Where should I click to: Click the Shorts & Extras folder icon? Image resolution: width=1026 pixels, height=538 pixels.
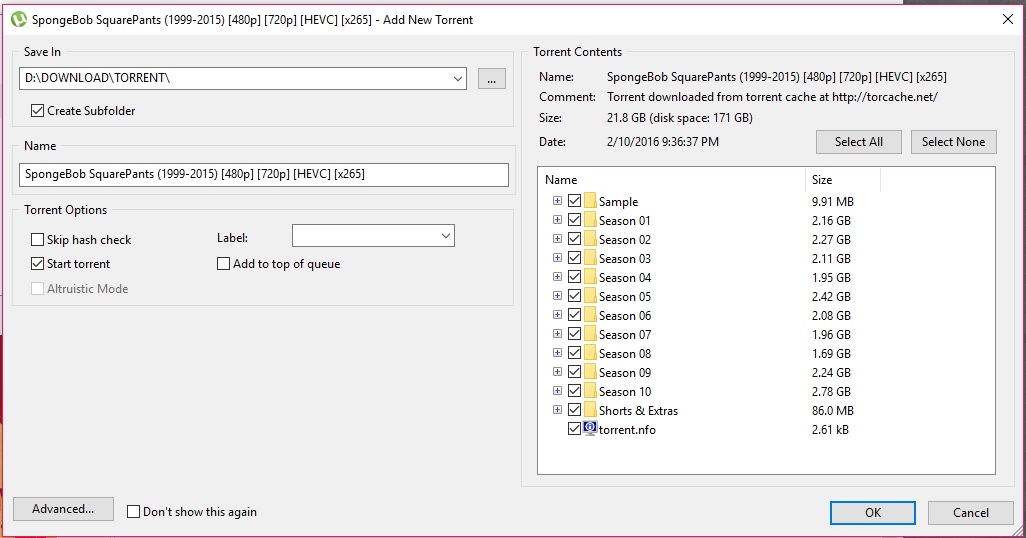coord(590,410)
